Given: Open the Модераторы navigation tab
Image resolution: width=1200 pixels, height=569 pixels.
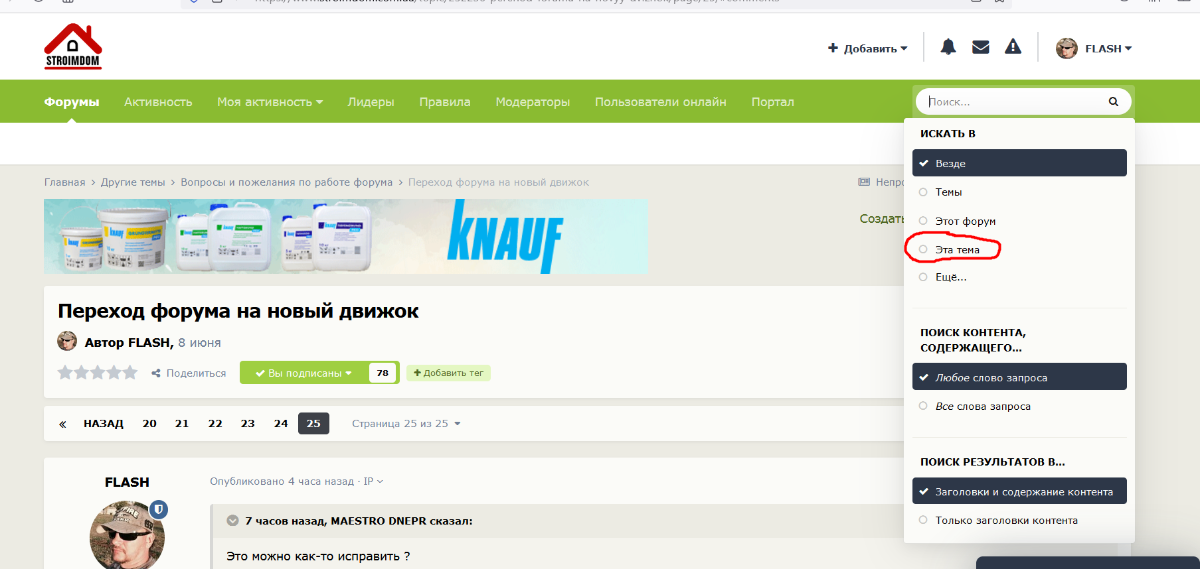Looking at the screenshot, I should click(533, 102).
